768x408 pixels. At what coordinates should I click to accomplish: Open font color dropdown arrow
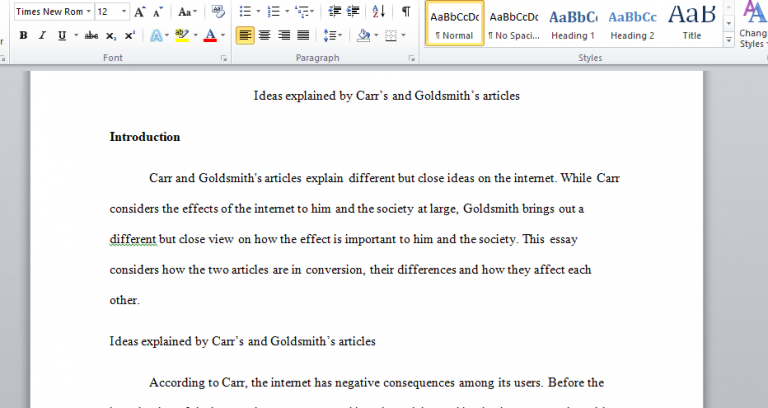point(223,36)
